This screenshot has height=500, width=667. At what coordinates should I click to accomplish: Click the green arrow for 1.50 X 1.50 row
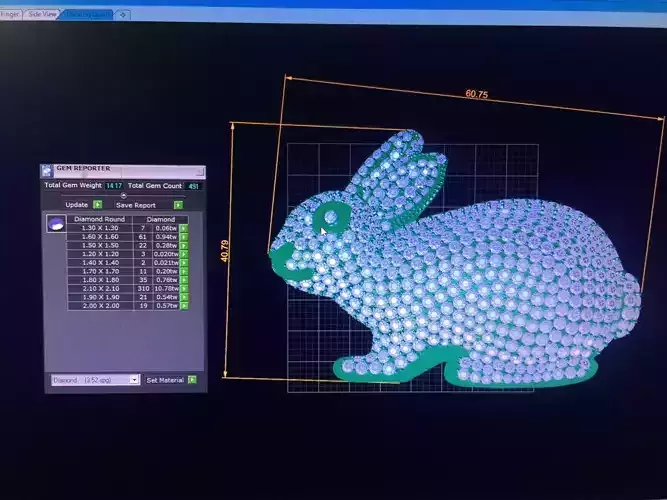pos(184,246)
